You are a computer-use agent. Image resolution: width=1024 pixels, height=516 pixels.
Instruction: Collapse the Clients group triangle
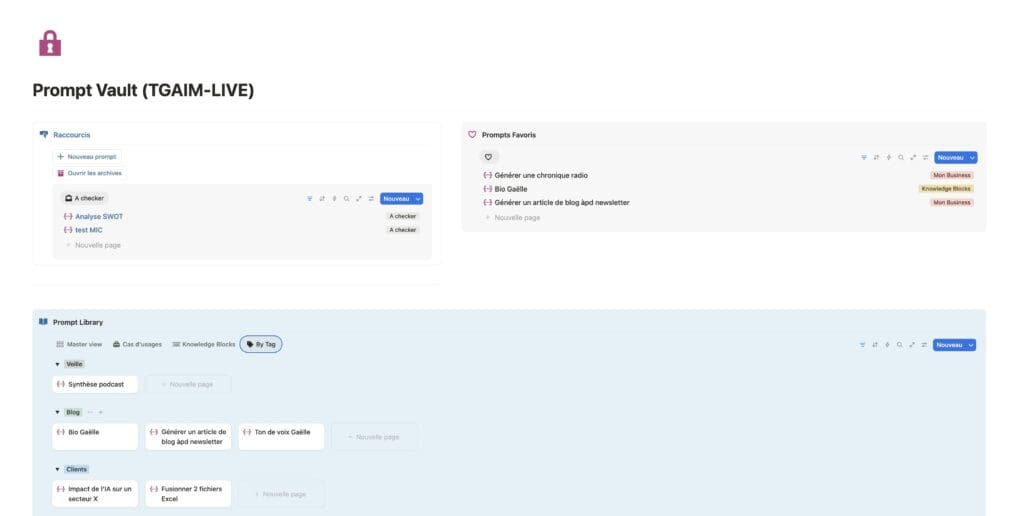57,469
